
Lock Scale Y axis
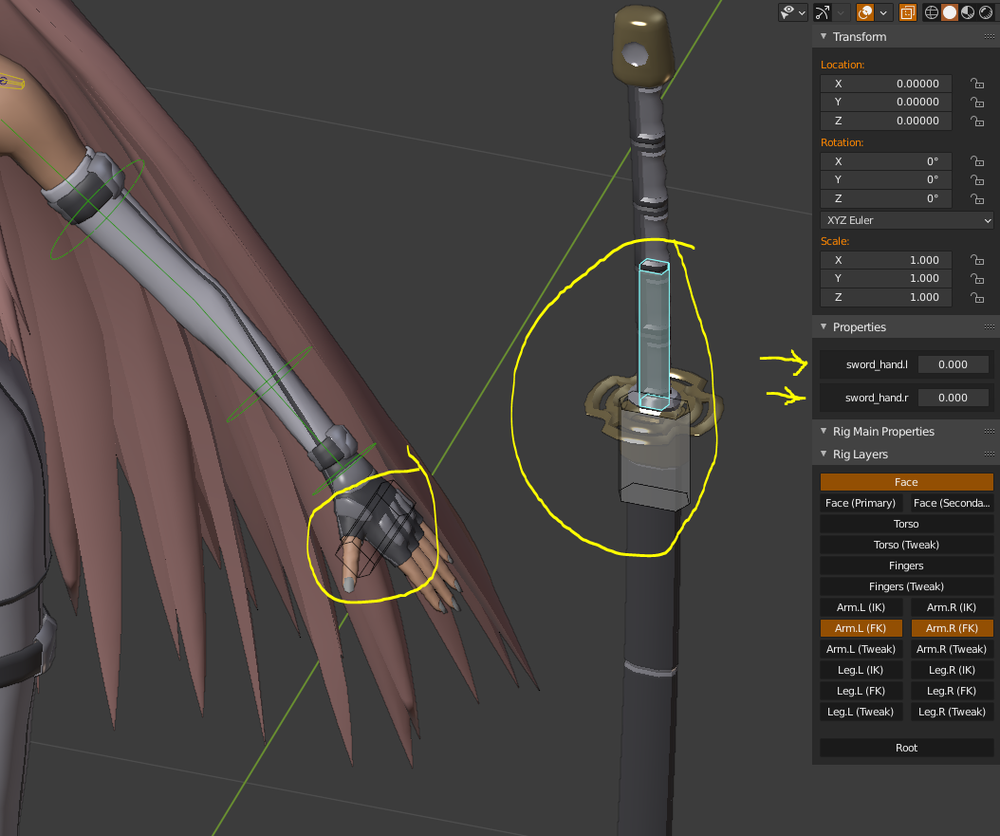(x=977, y=278)
